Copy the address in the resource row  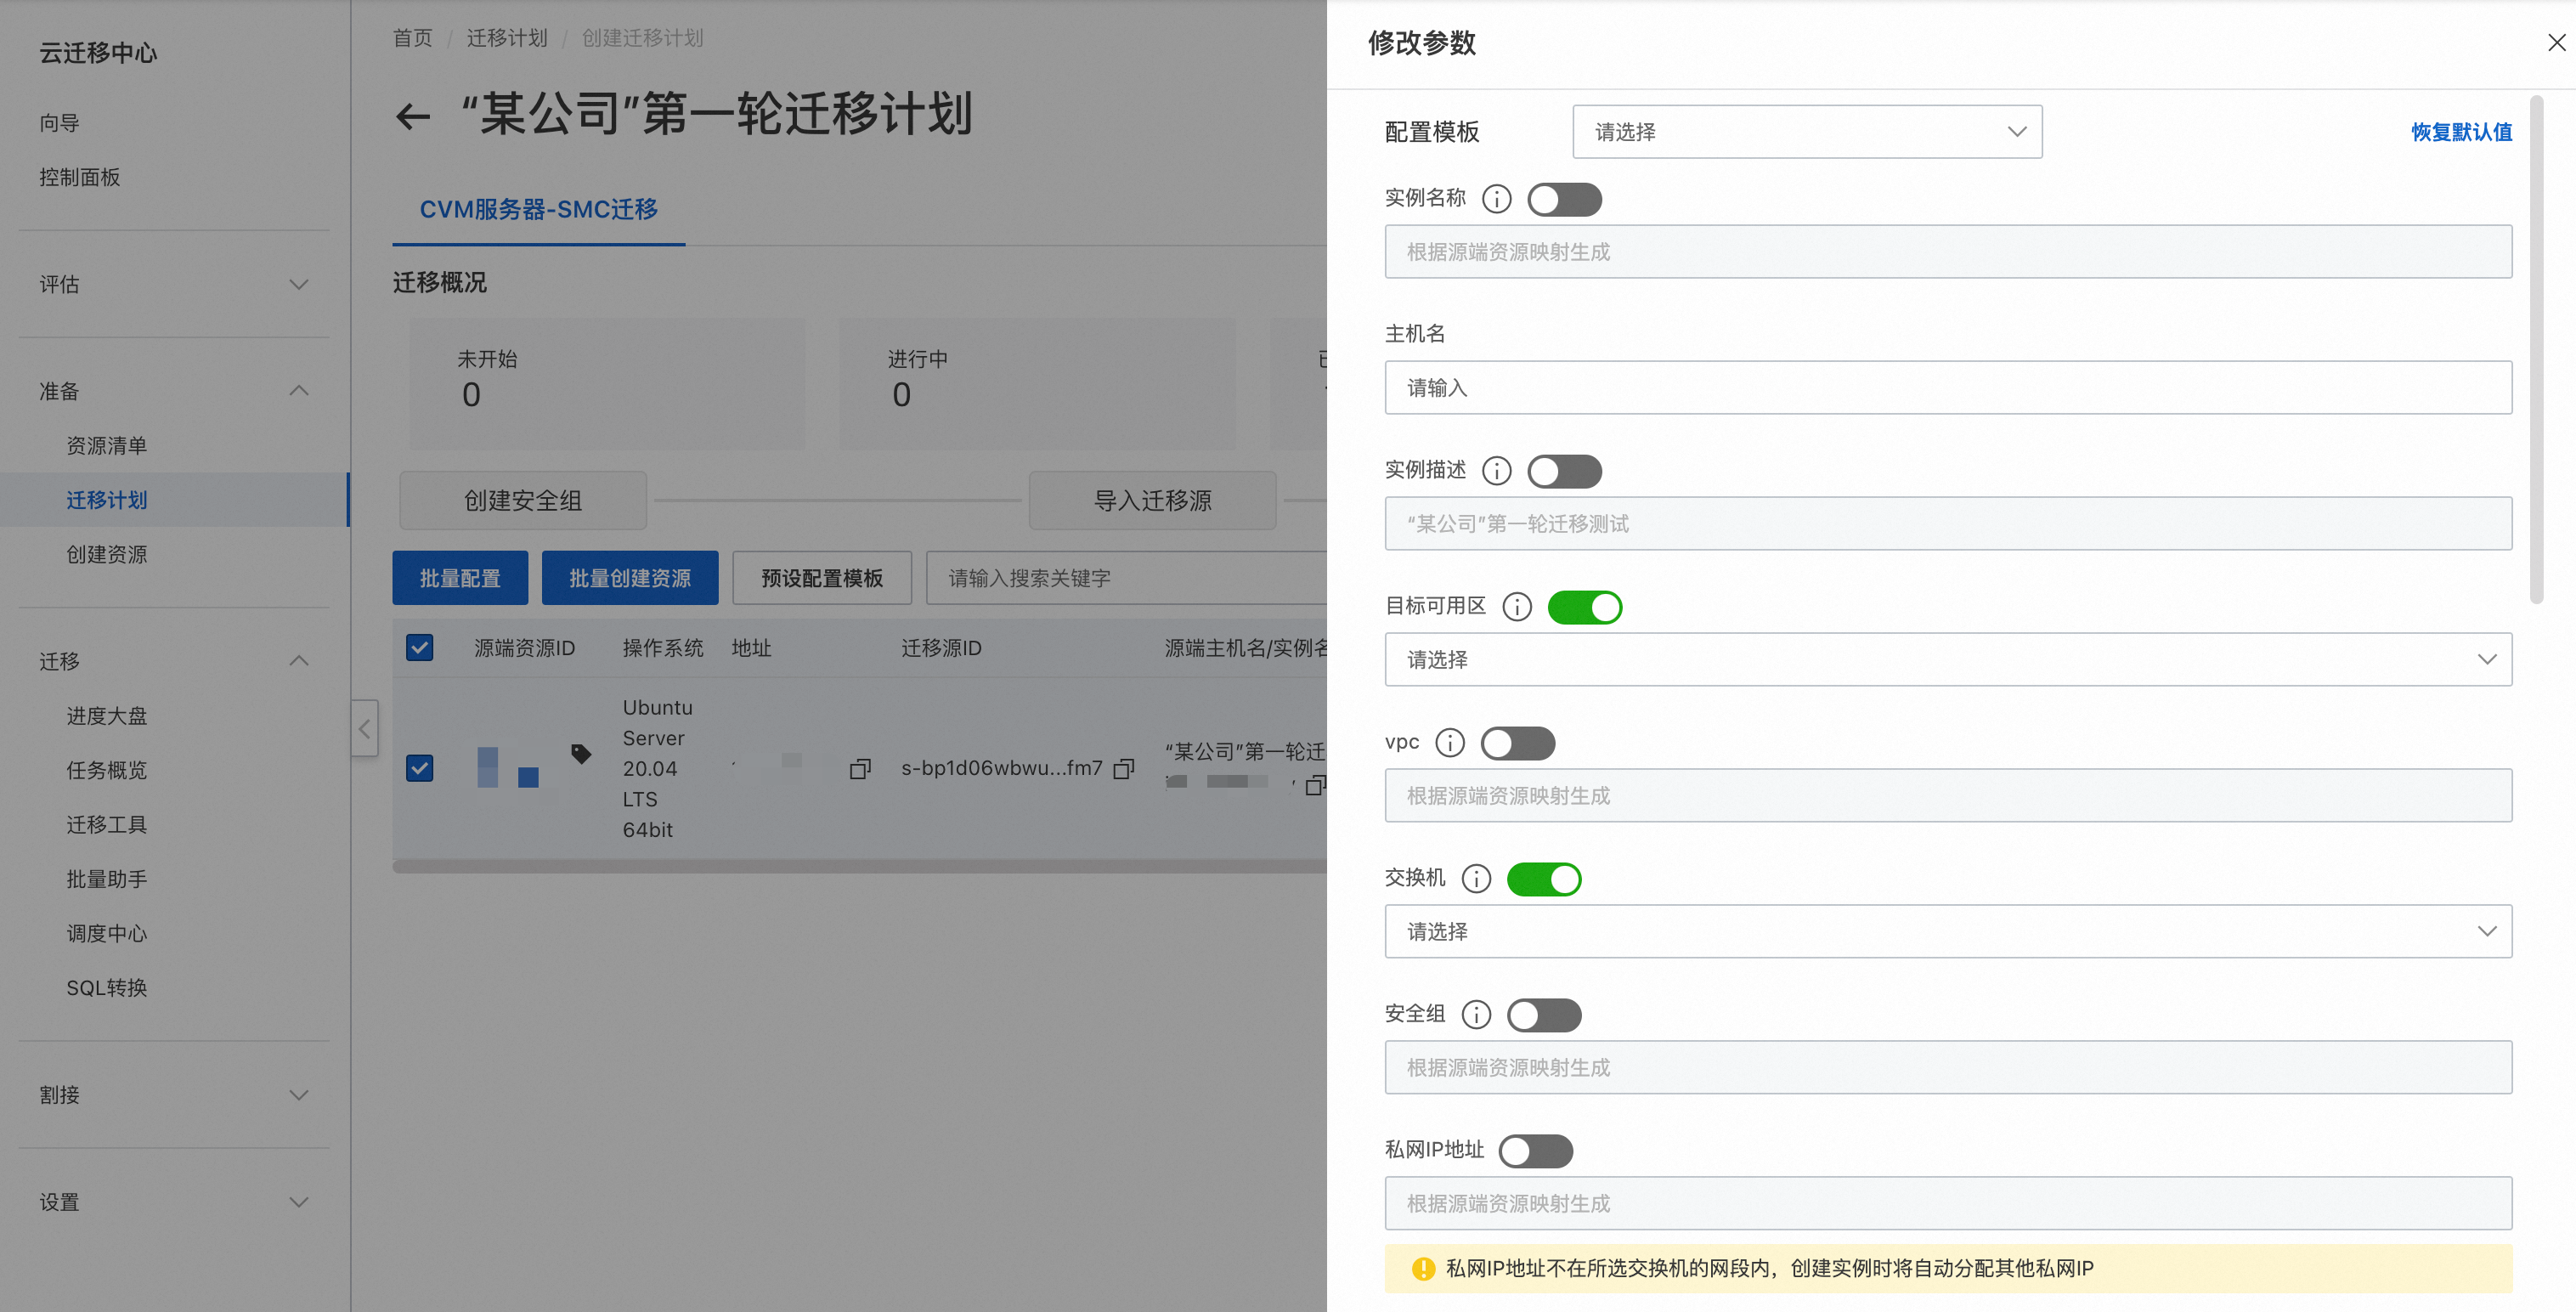click(x=860, y=768)
